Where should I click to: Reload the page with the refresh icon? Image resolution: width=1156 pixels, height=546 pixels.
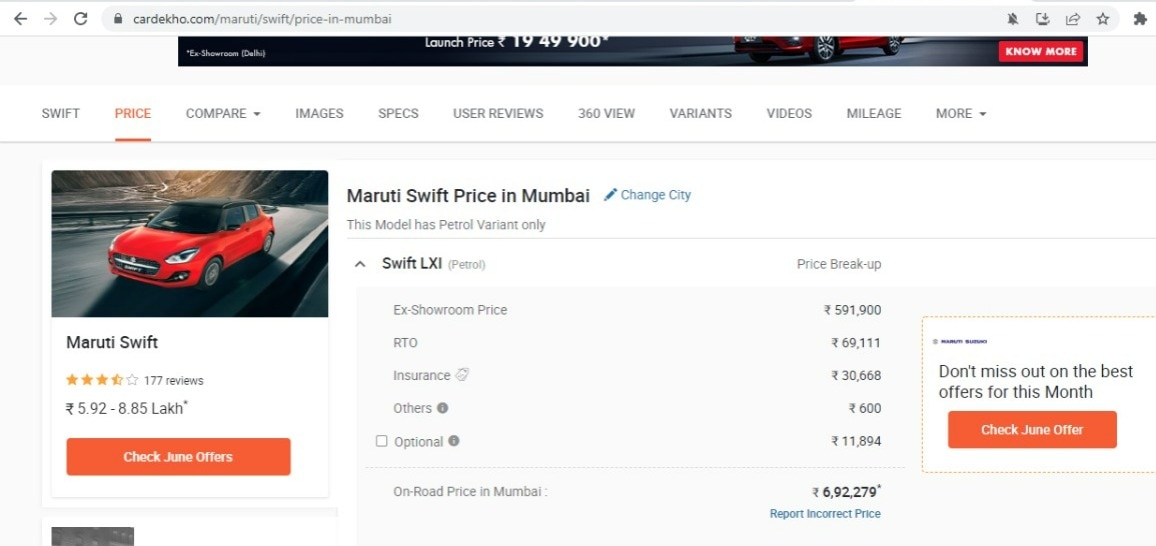pos(81,19)
